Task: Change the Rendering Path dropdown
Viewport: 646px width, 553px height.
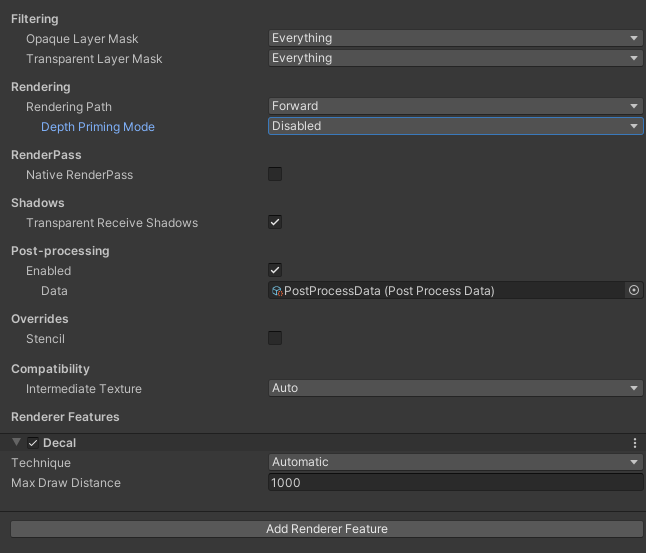Action: 455,106
